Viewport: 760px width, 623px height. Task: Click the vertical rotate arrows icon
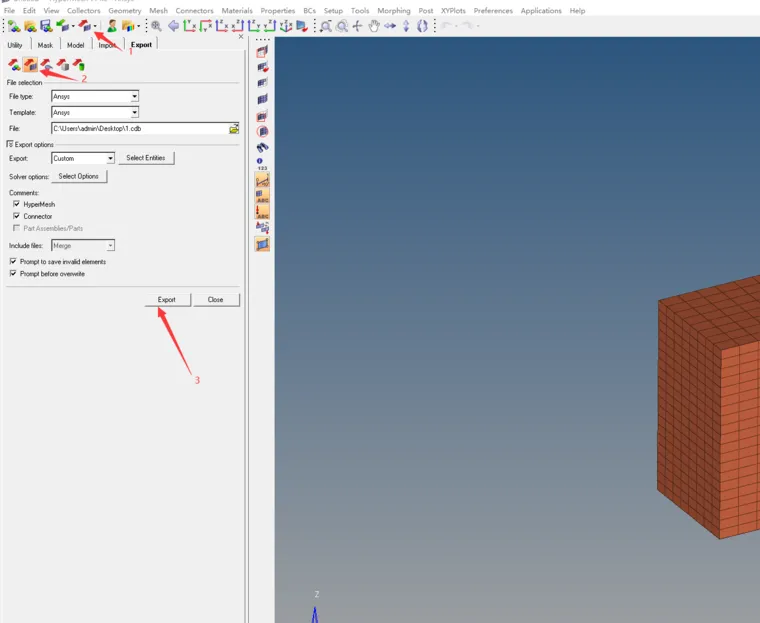click(406, 26)
